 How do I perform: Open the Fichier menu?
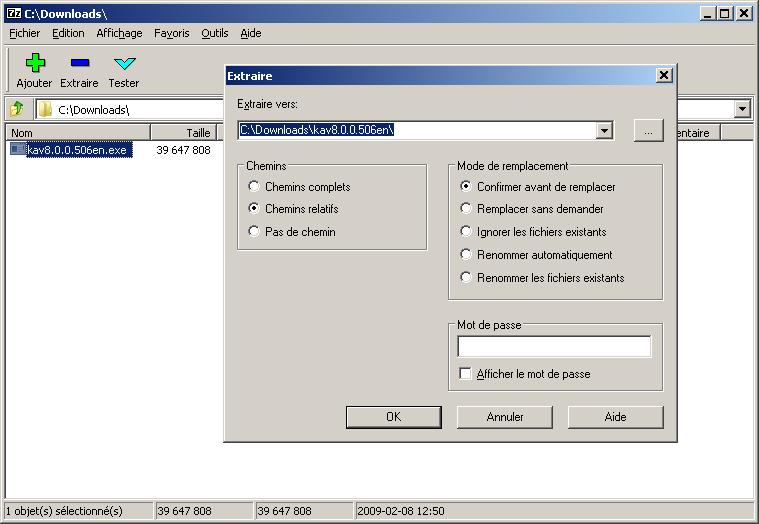point(25,33)
